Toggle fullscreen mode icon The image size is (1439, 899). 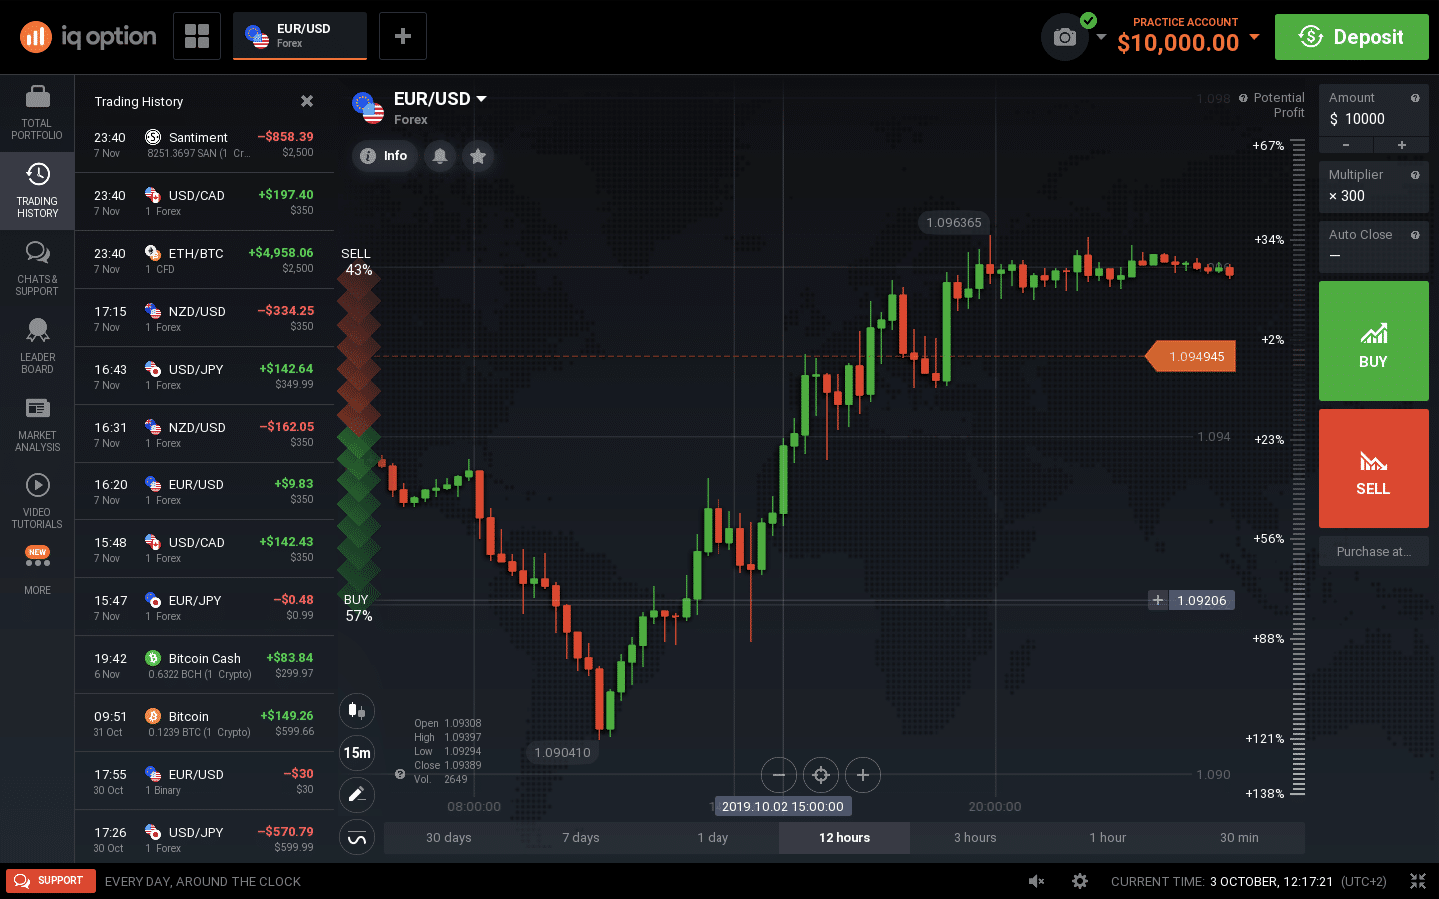[1418, 881]
